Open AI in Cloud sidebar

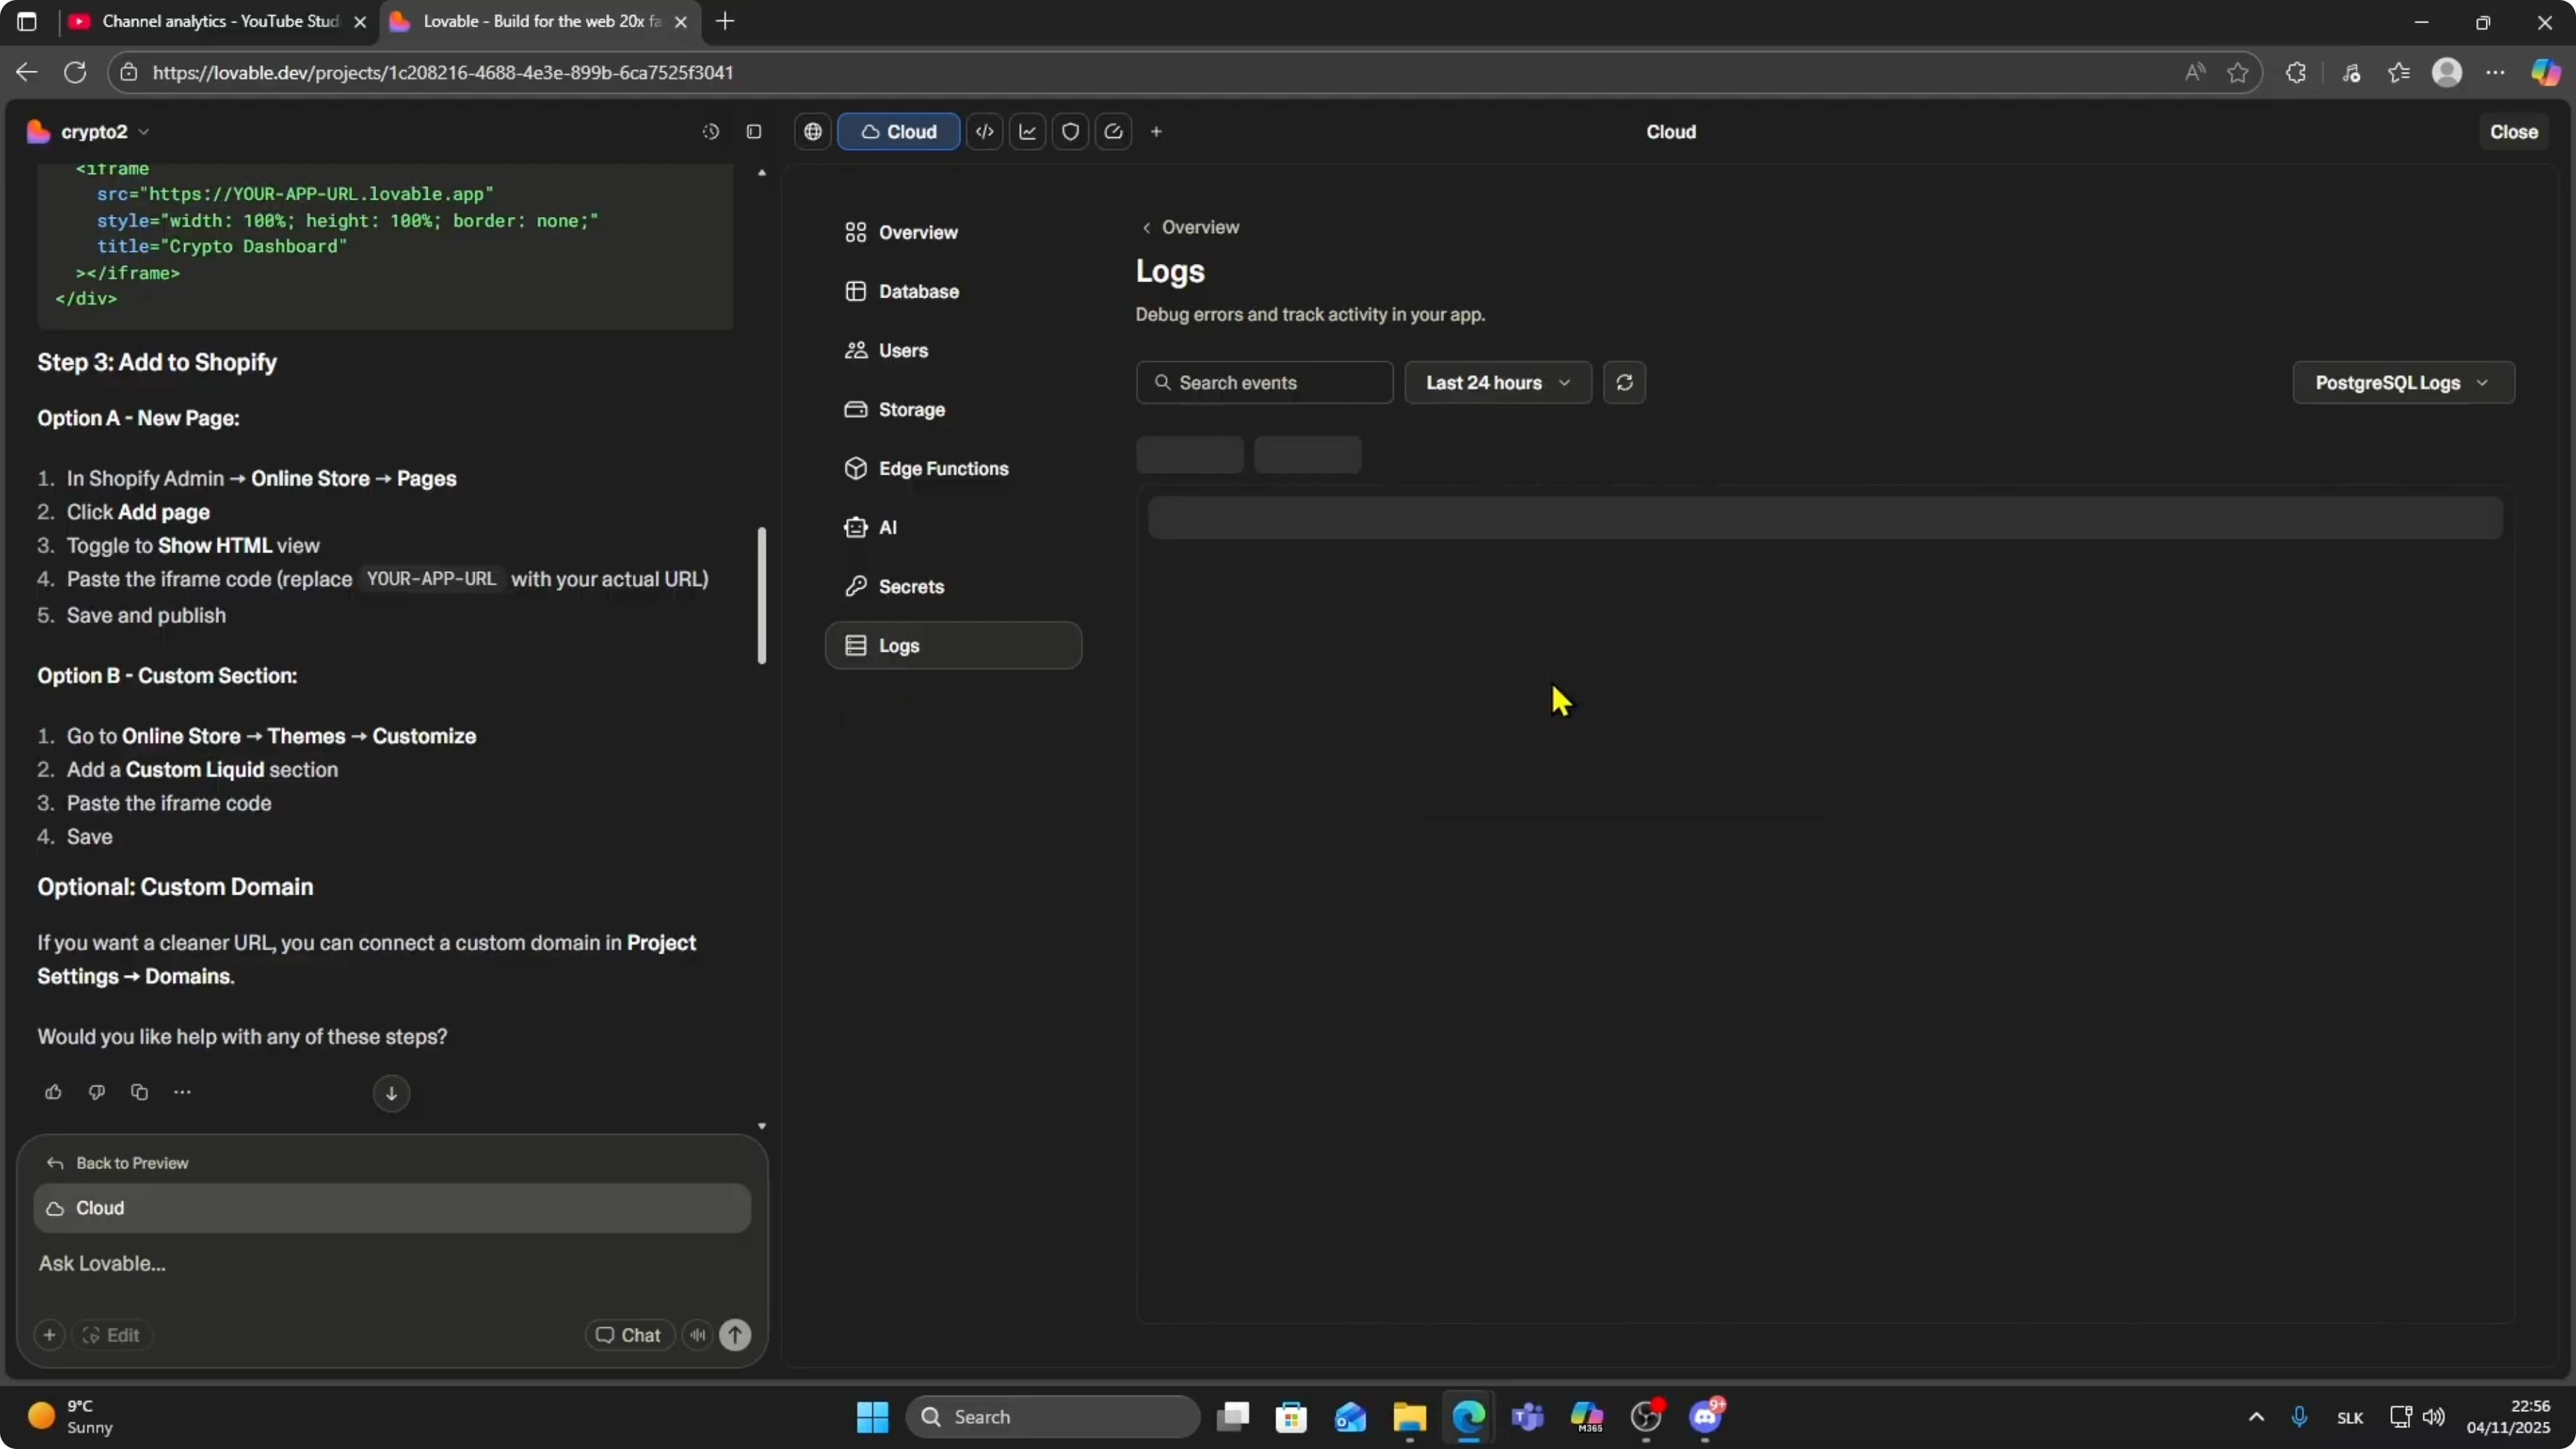[953, 527]
